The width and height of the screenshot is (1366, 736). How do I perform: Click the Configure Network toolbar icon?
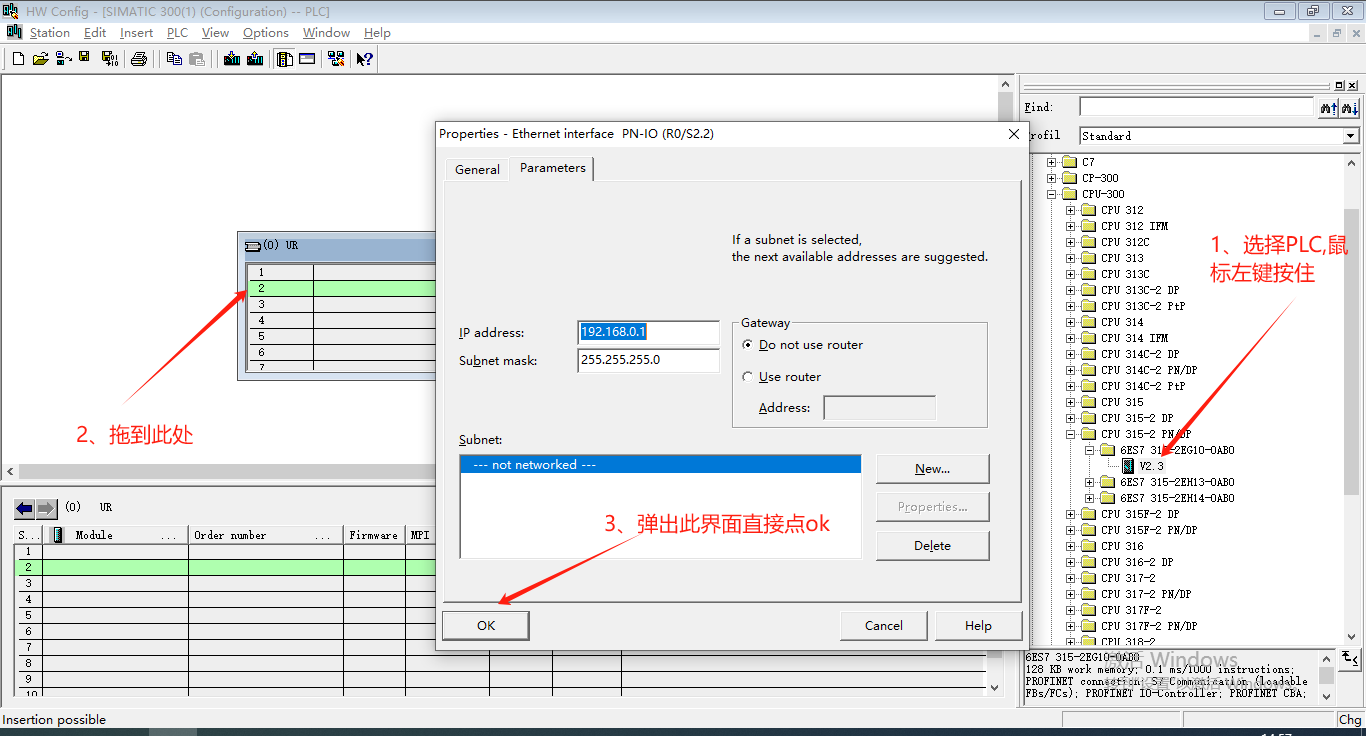[x=337, y=59]
